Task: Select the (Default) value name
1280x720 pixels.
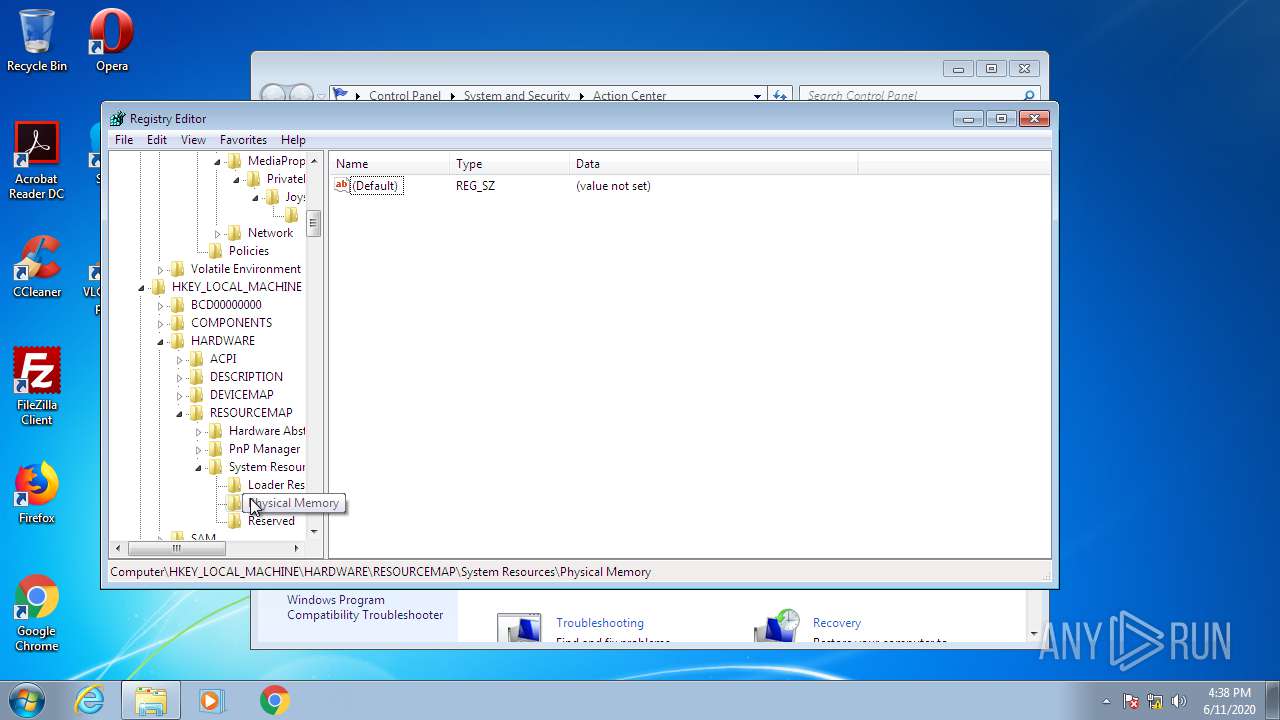Action: coord(376,186)
